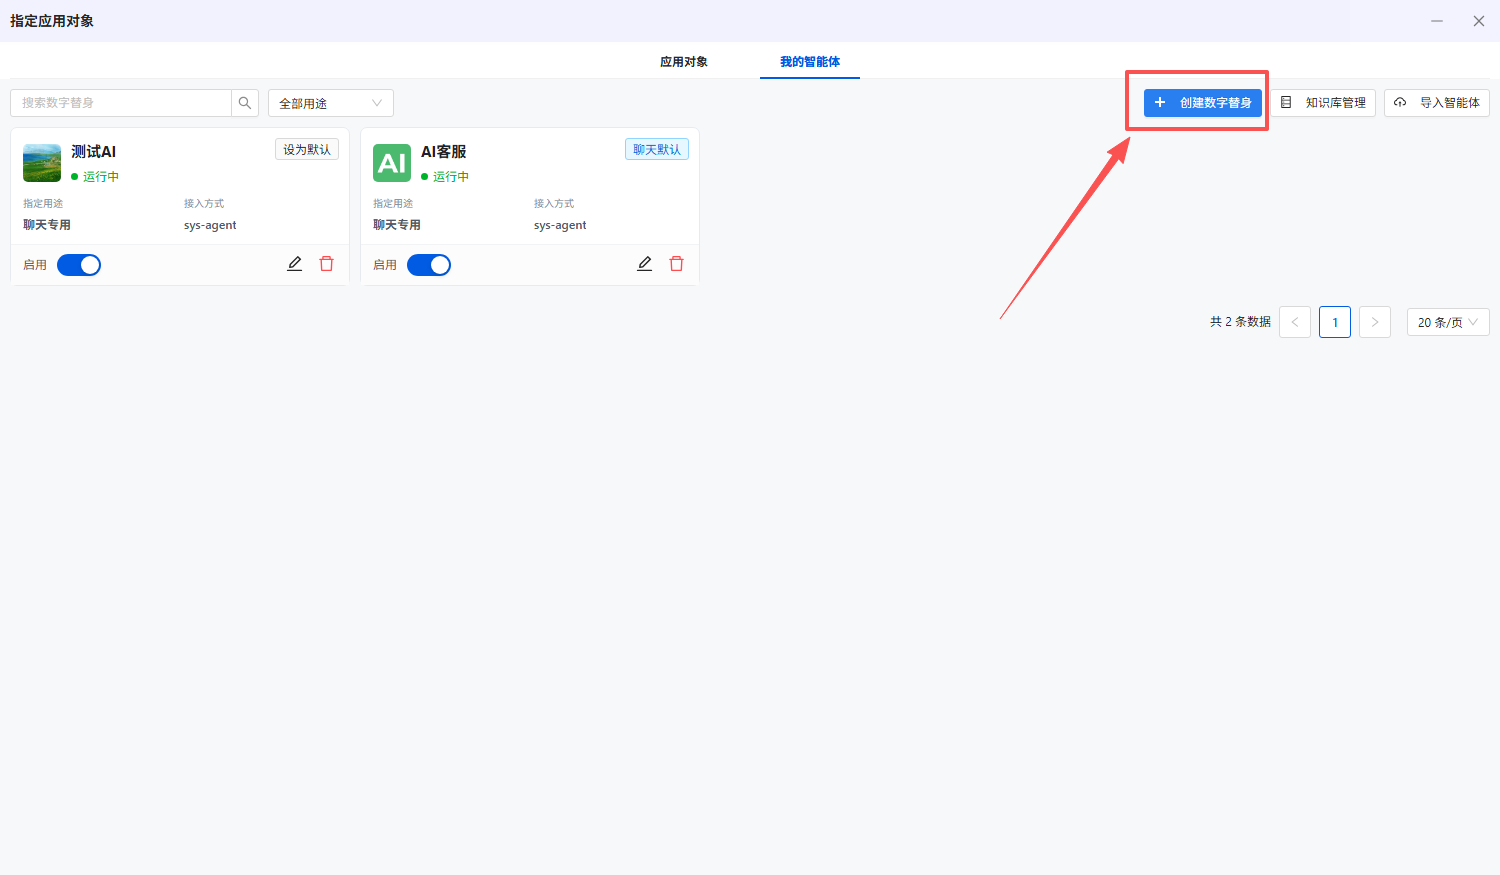The width and height of the screenshot is (1500, 875).
Task: Click the search magnifier icon
Action: [x=245, y=103]
